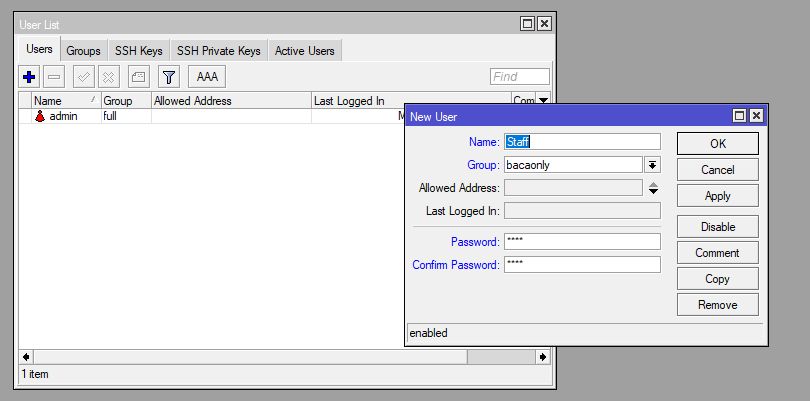Close the New User window
Image resolution: width=810 pixels, height=401 pixels.
[x=756, y=116]
